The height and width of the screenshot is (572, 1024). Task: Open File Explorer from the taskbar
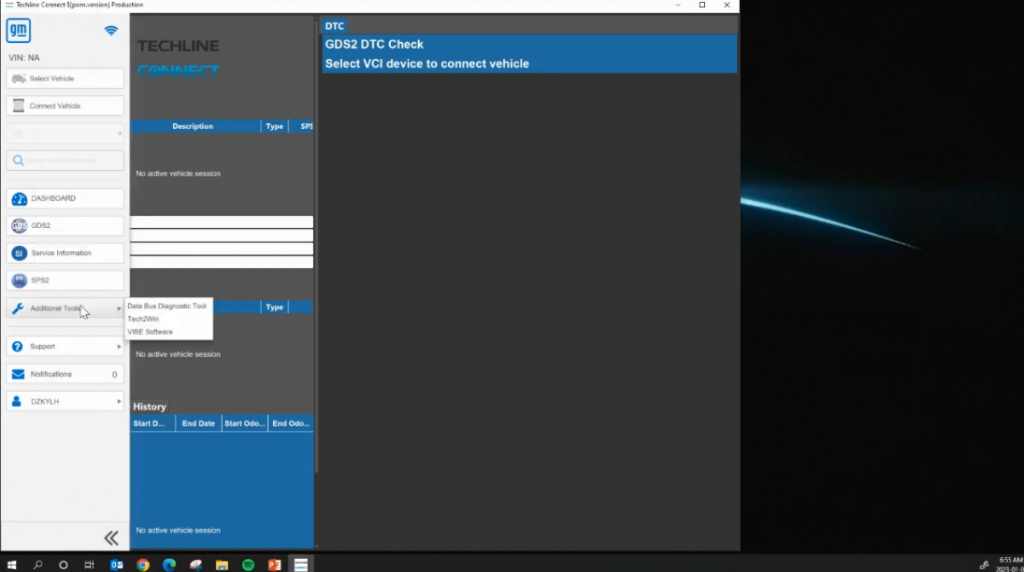(x=222, y=565)
